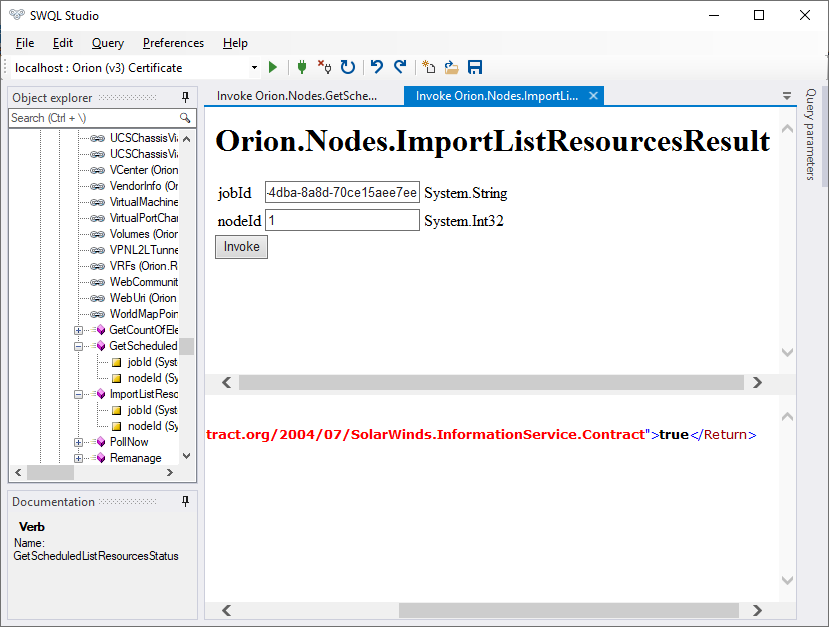Select WebCommunit entity in tree
The height and width of the screenshot is (627, 829).
click(143, 282)
